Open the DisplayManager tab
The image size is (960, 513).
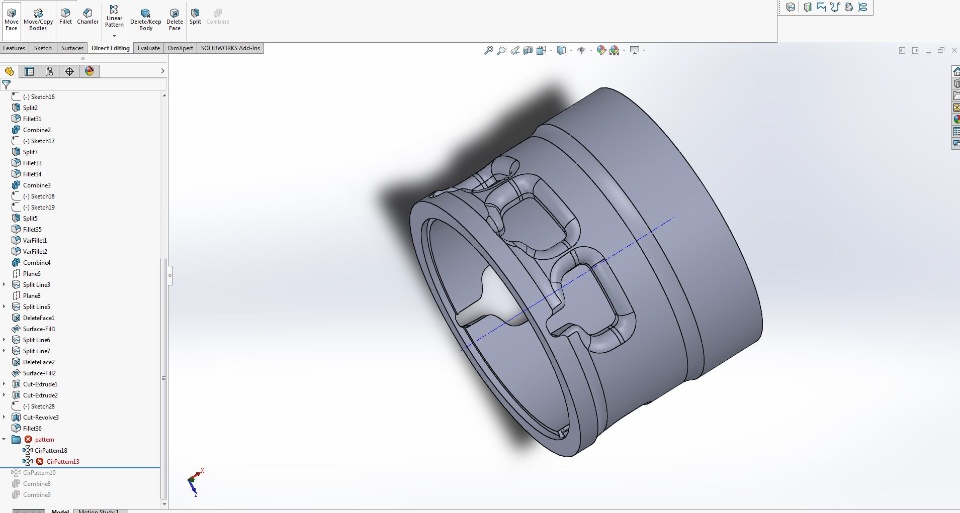tap(89, 72)
